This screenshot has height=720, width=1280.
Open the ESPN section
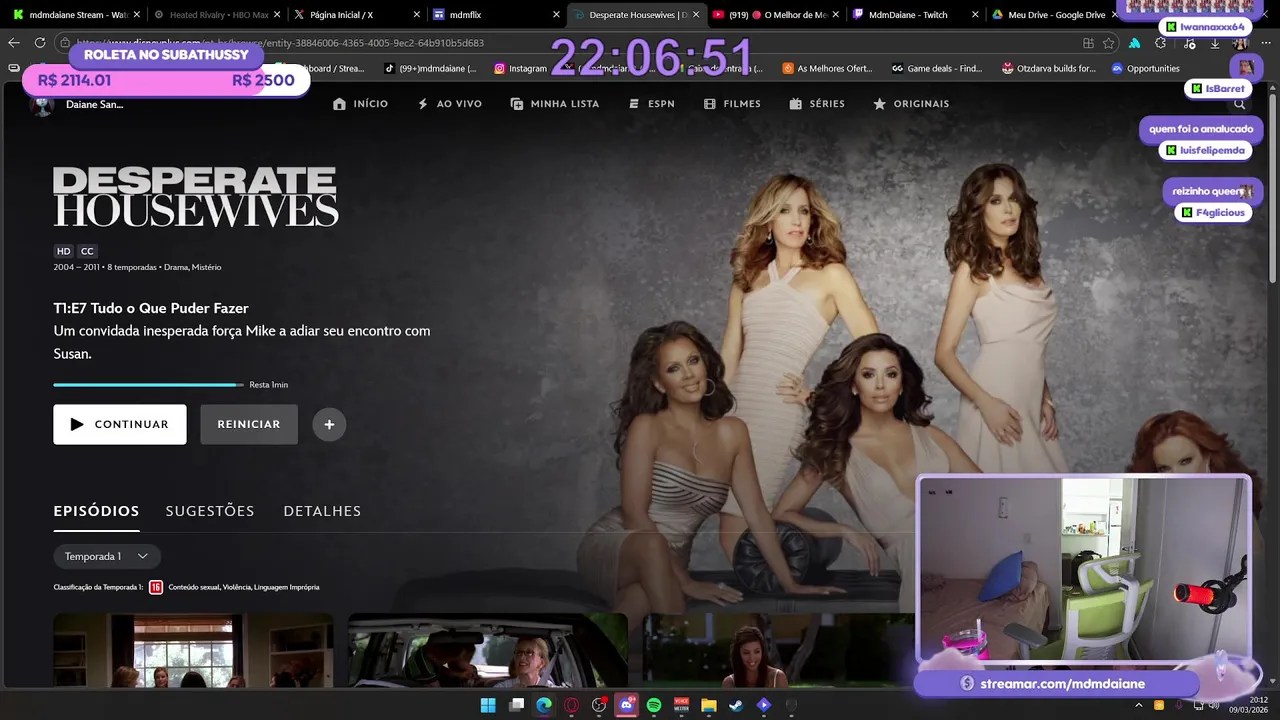651,104
